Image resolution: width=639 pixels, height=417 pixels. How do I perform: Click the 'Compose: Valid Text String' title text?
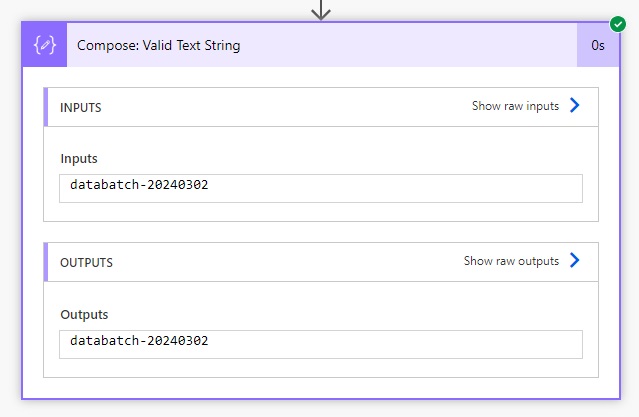coord(159,45)
